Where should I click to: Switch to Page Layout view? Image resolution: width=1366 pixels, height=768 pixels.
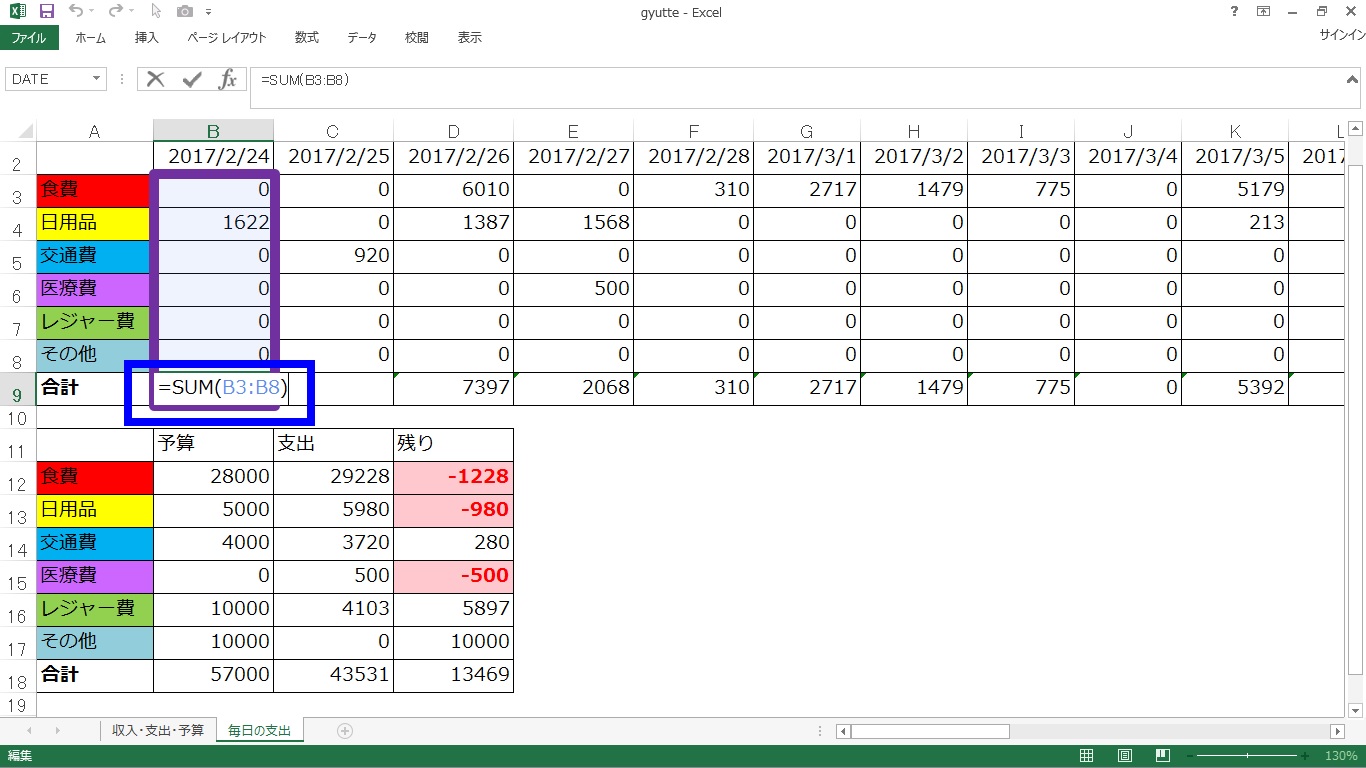click(1125, 756)
